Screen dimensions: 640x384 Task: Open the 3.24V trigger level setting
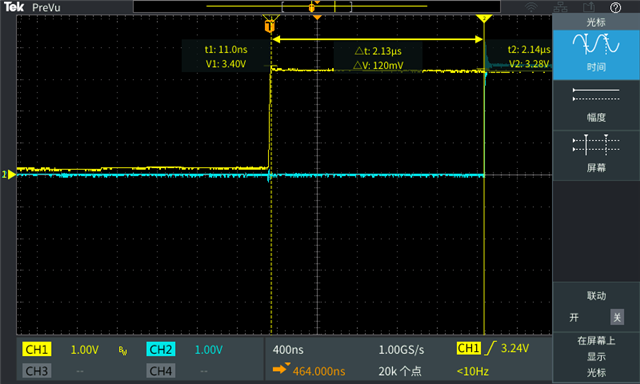[x=515, y=348]
